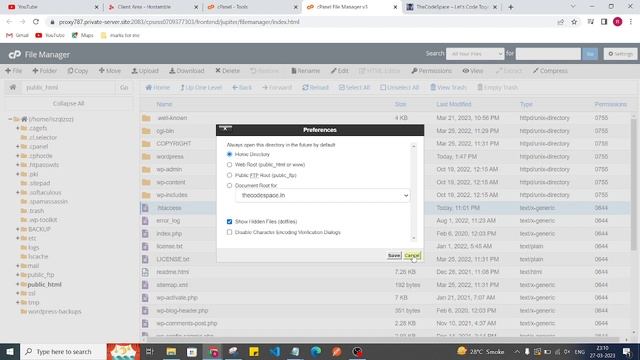
Task: Click Back in the navigation bar
Action: pyautogui.click(x=242, y=87)
